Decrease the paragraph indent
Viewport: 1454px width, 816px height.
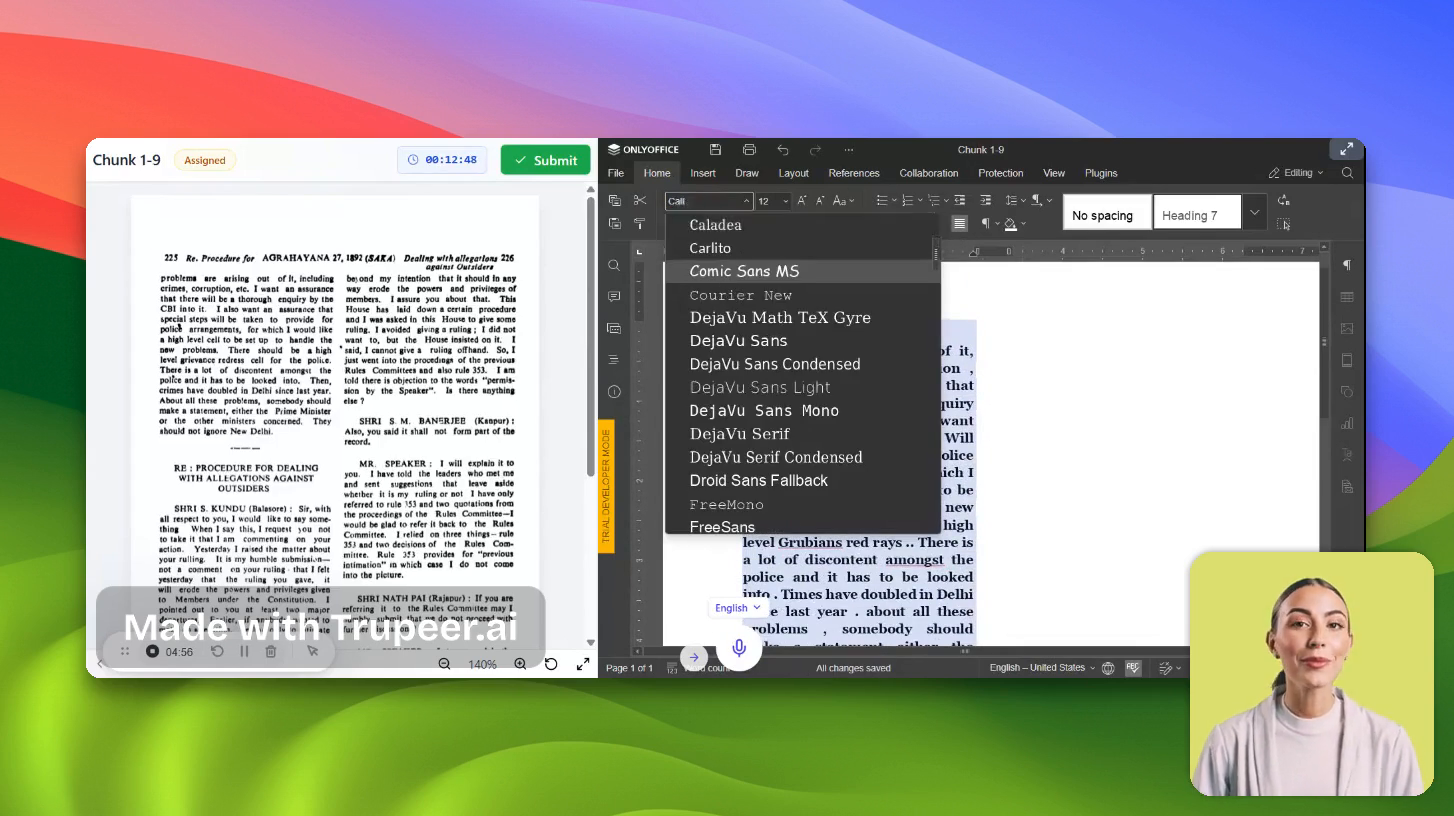pos(960,201)
